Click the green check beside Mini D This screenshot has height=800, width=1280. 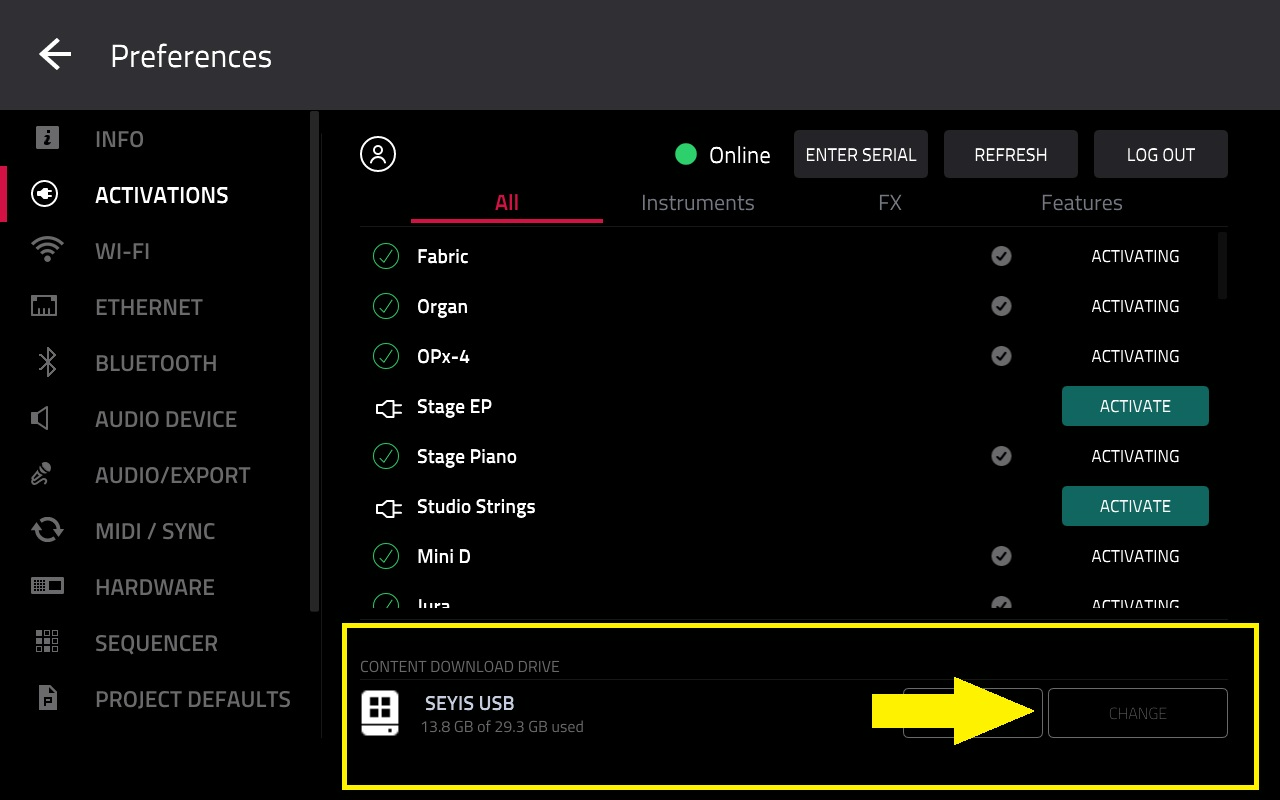(x=386, y=556)
